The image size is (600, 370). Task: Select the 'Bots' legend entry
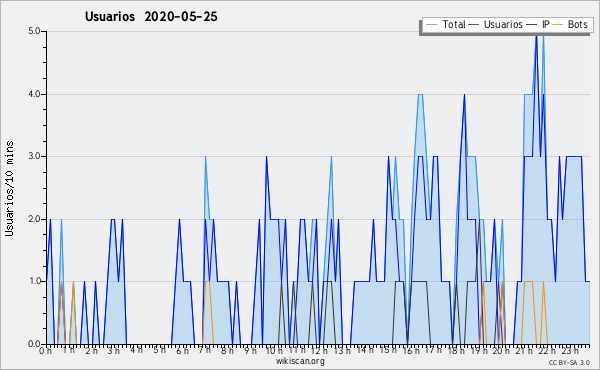pyautogui.click(x=577, y=24)
